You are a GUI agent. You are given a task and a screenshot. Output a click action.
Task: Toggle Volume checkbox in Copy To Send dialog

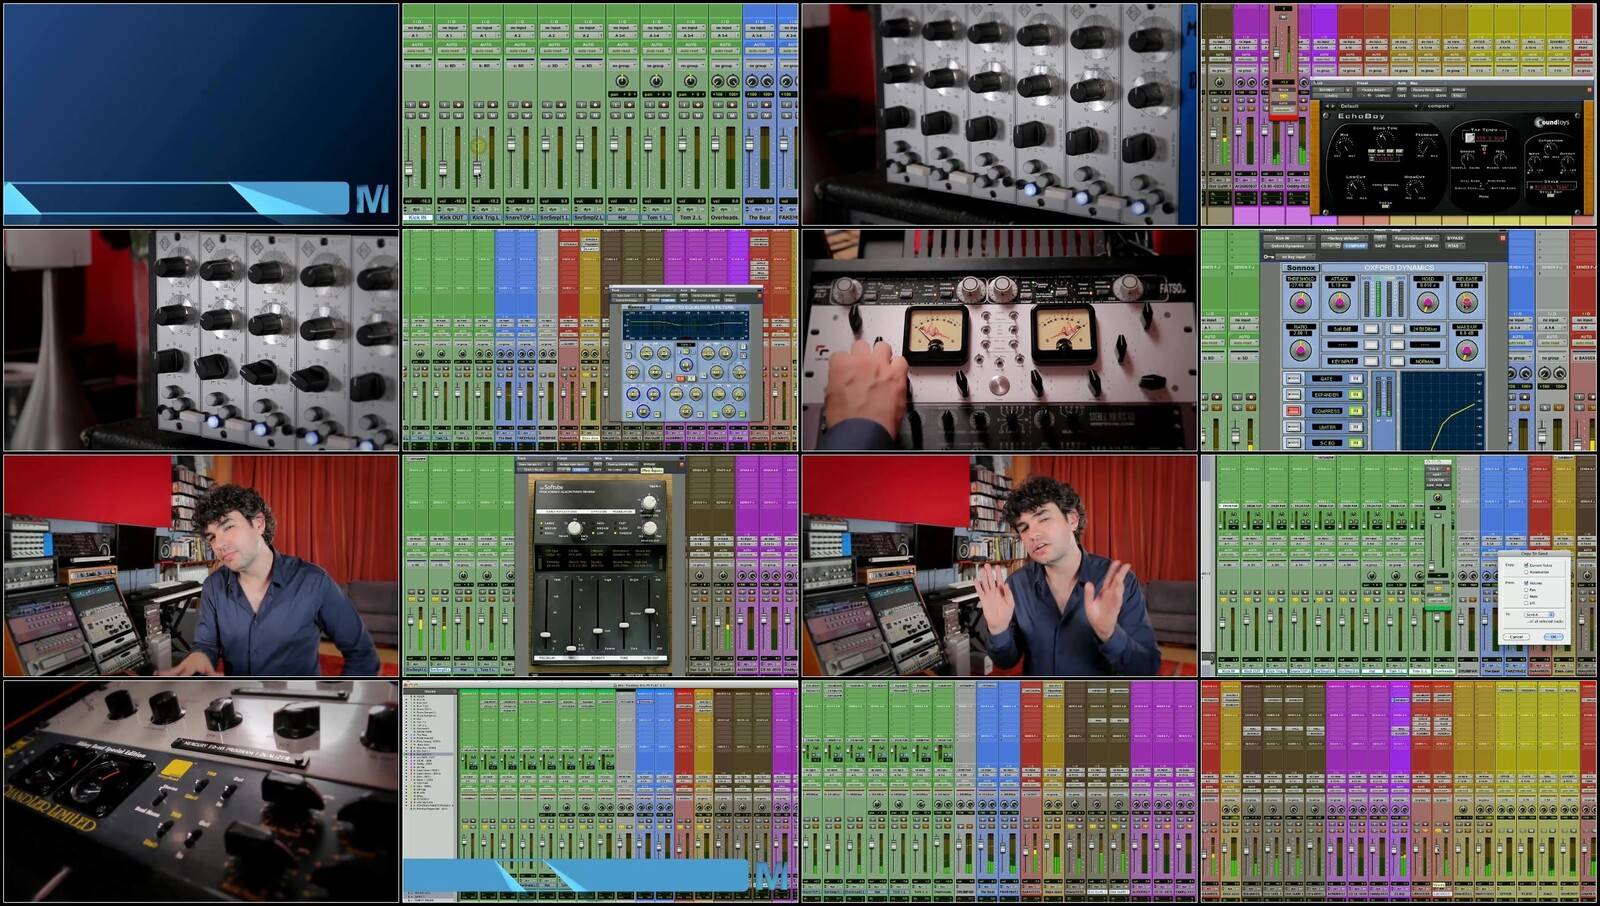pos(1526,583)
